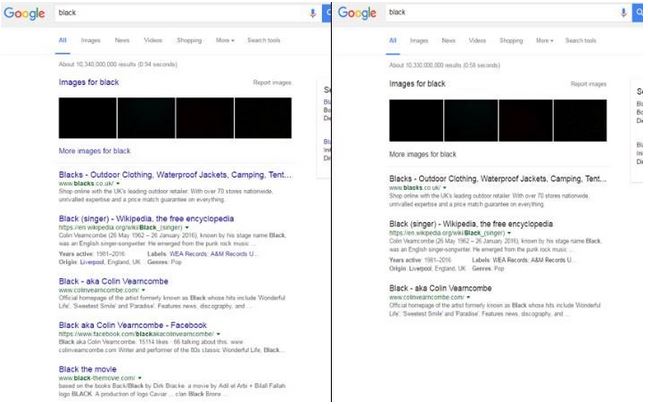The width and height of the screenshot is (648, 404).
Task: Open Black (singer) Wikipedia result in left window
Action: (146, 219)
